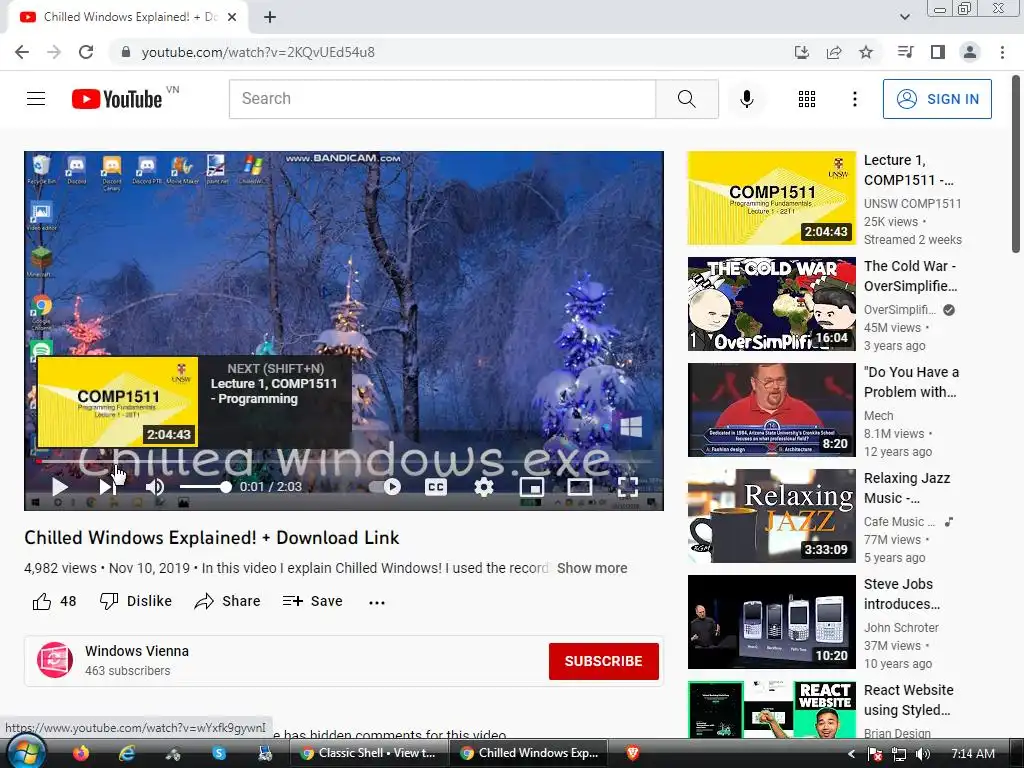
Task: Focus the YouTube search field
Action: pyautogui.click(x=442, y=99)
